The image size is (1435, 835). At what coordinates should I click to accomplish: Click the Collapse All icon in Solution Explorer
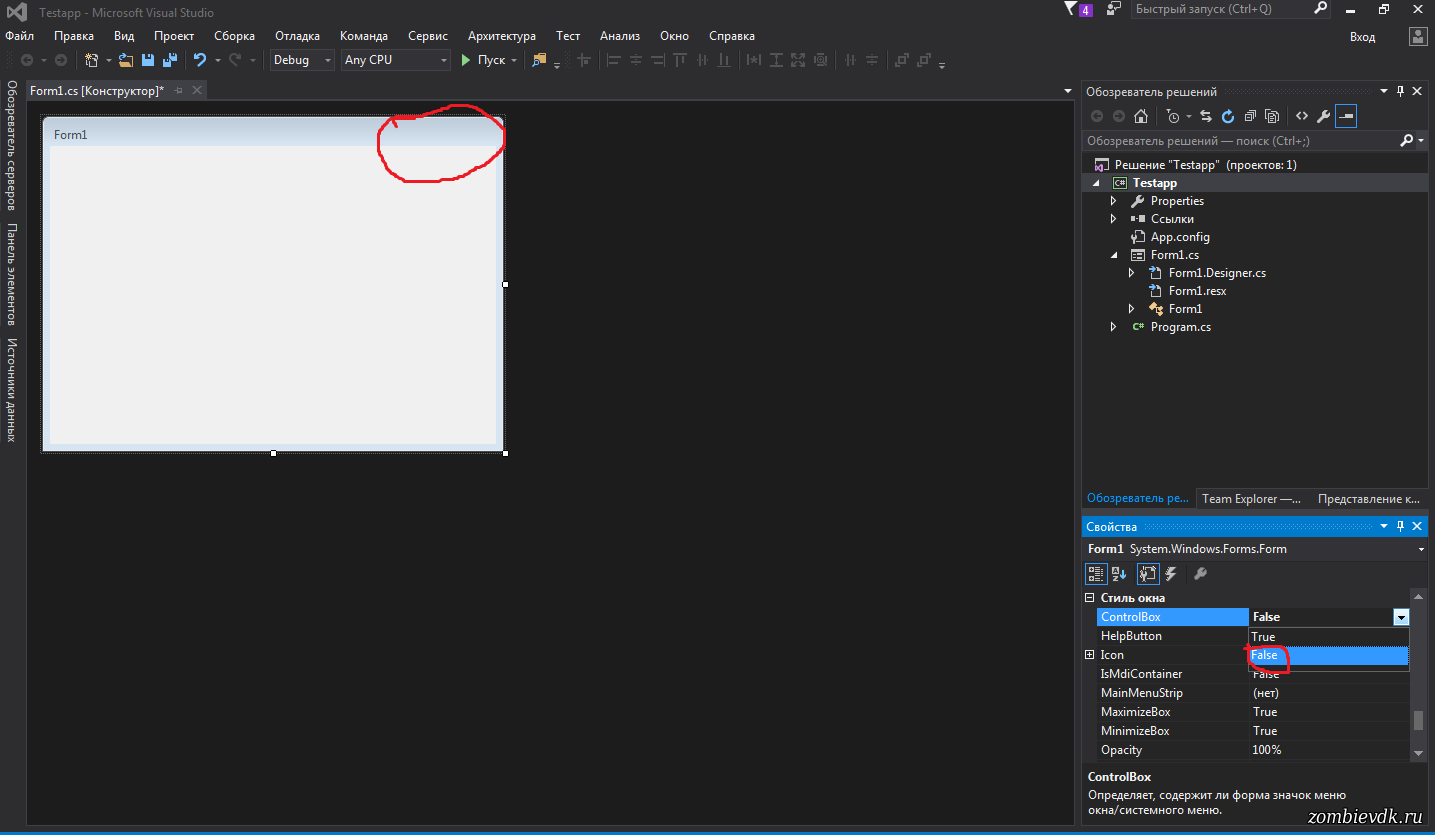pos(1250,116)
